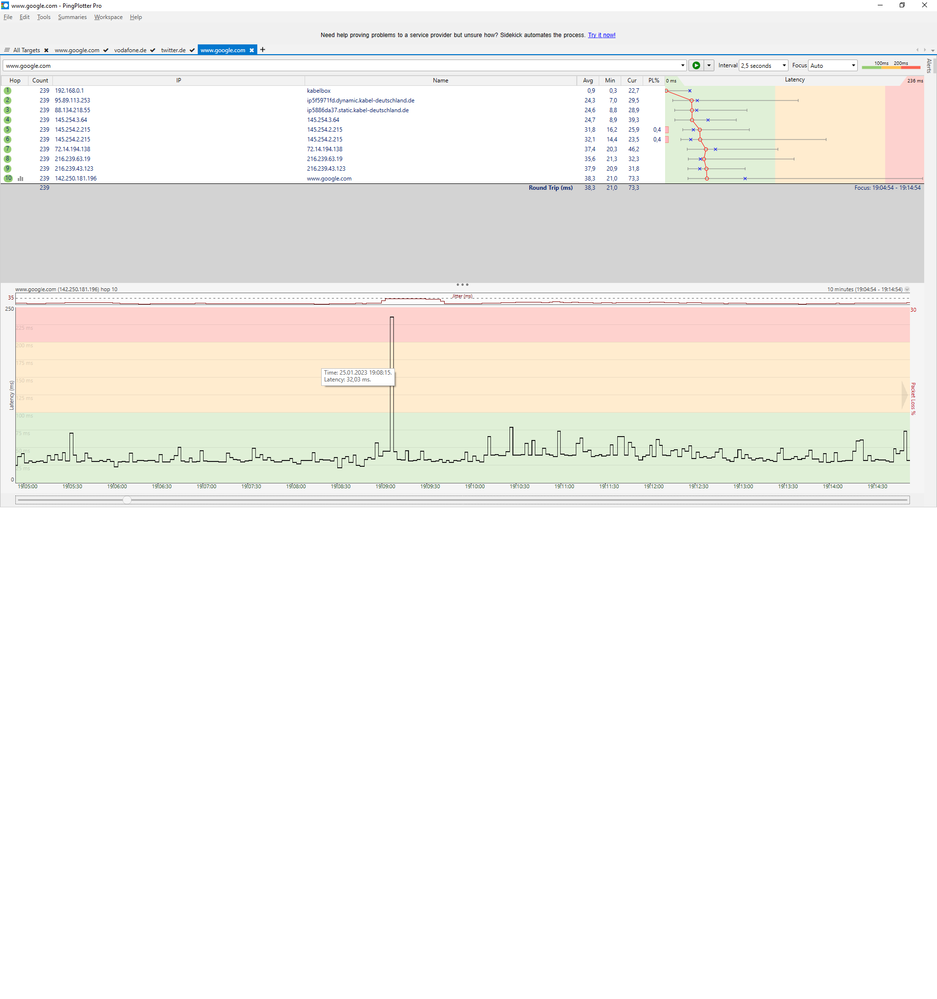Image resolution: width=937 pixels, height=999 pixels.
Task: Add a new target tab with plus
Action: click(x=262, y=50)
